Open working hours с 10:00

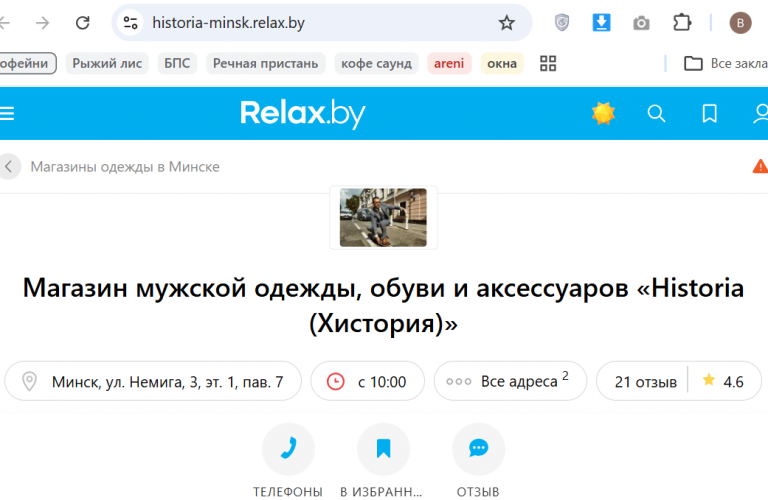point(367,381)
